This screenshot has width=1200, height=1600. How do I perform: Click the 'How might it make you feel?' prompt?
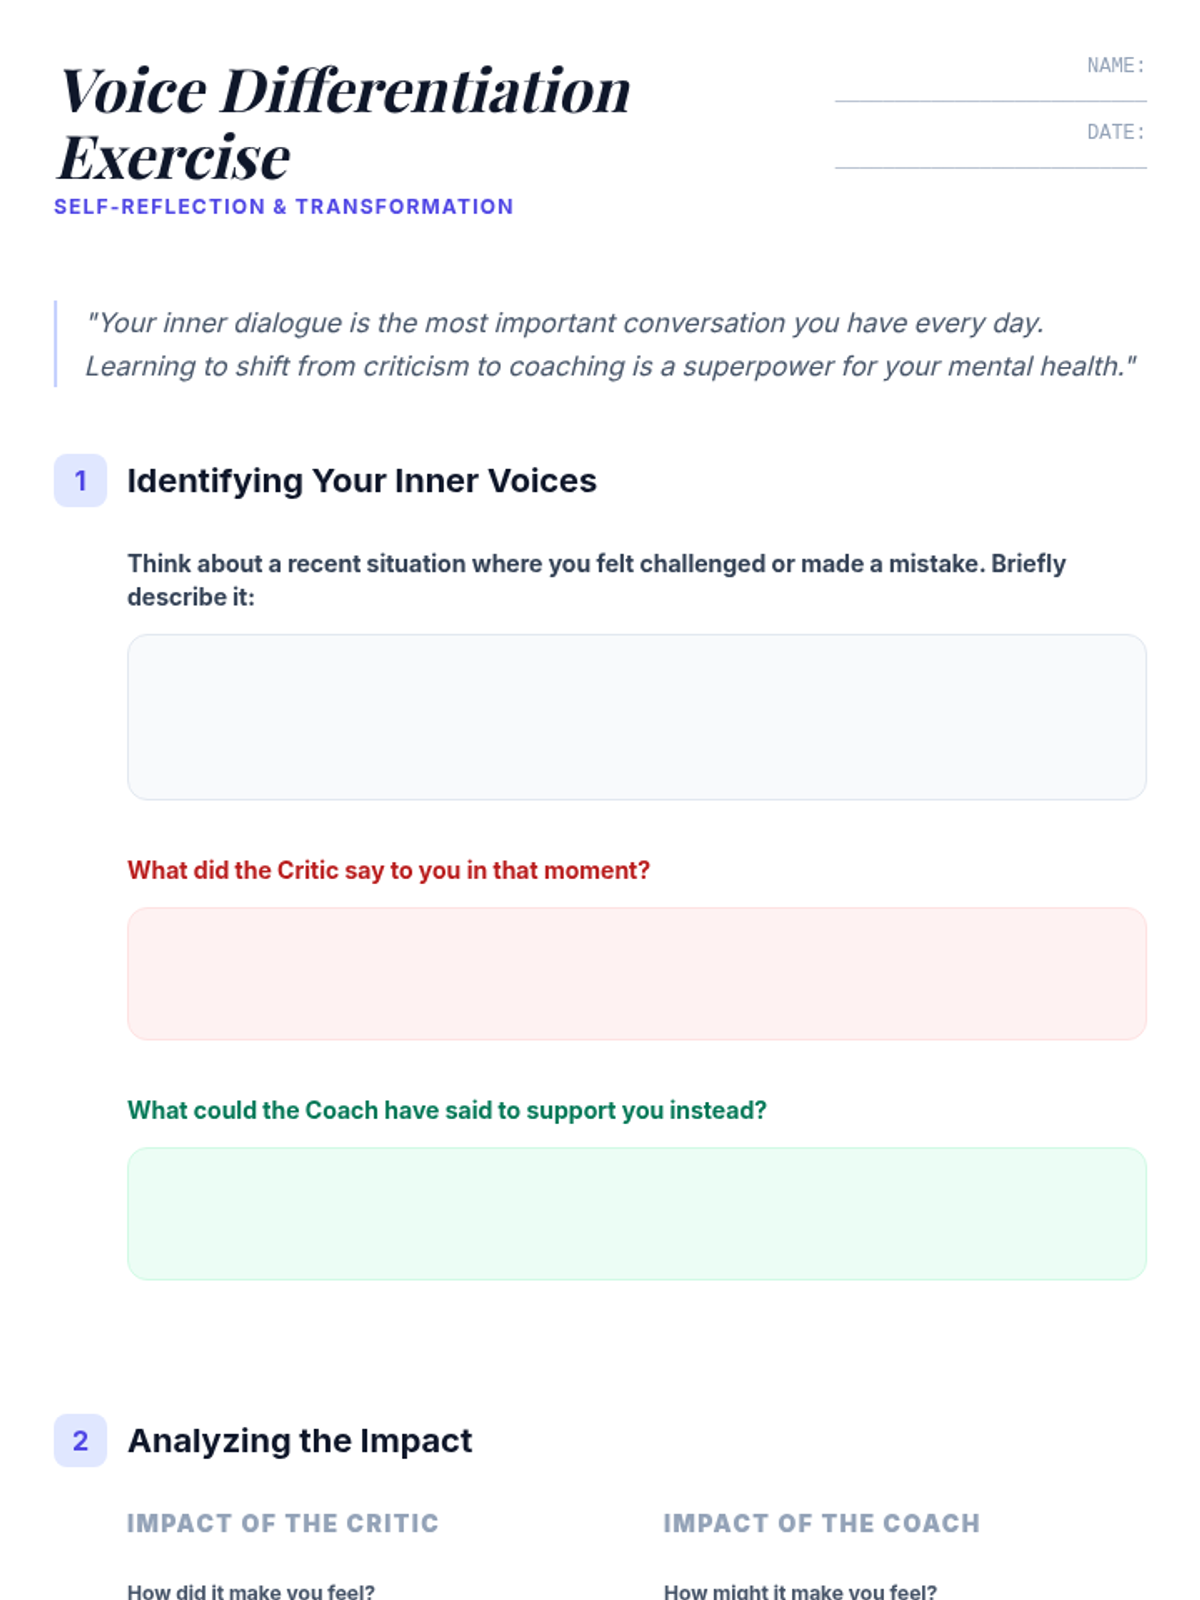pyautogui.click(x=800, y=1591)
